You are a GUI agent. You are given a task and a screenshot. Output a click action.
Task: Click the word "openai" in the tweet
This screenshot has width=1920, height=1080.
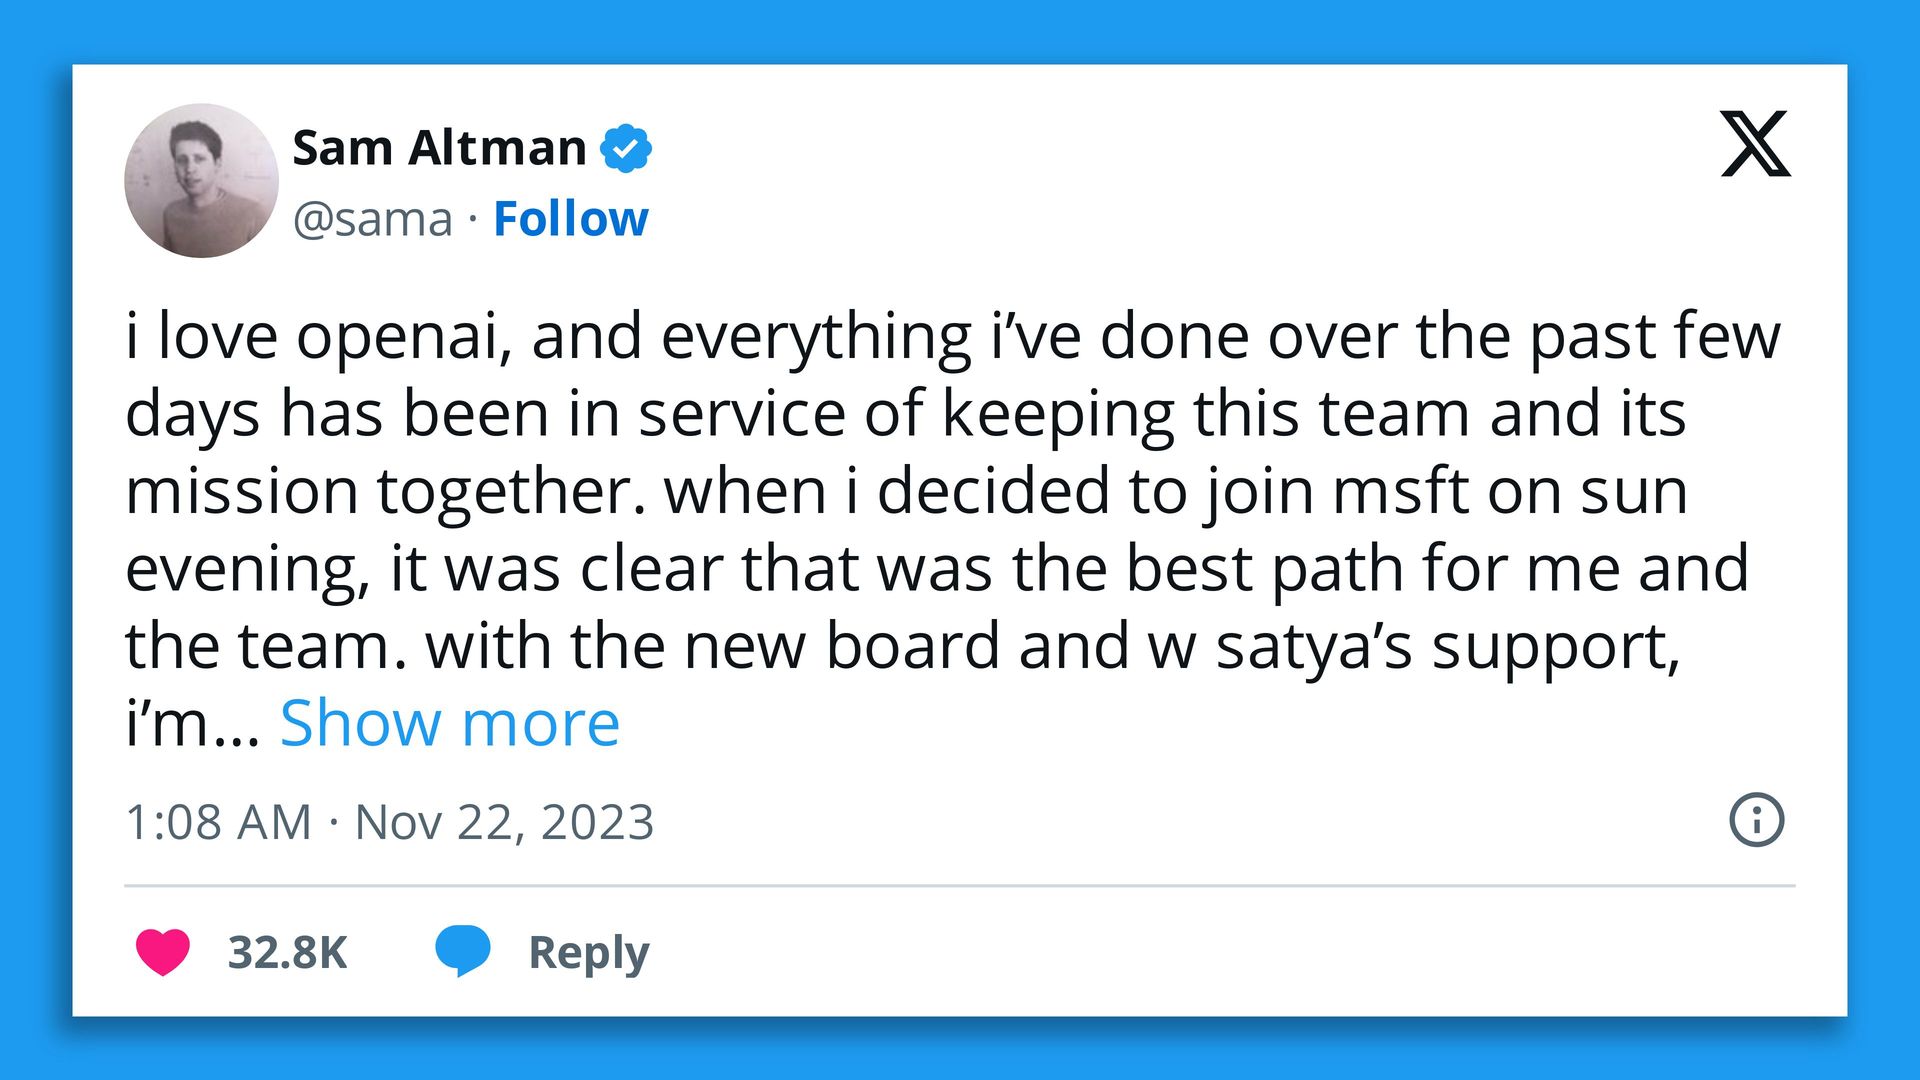(404, 336)
